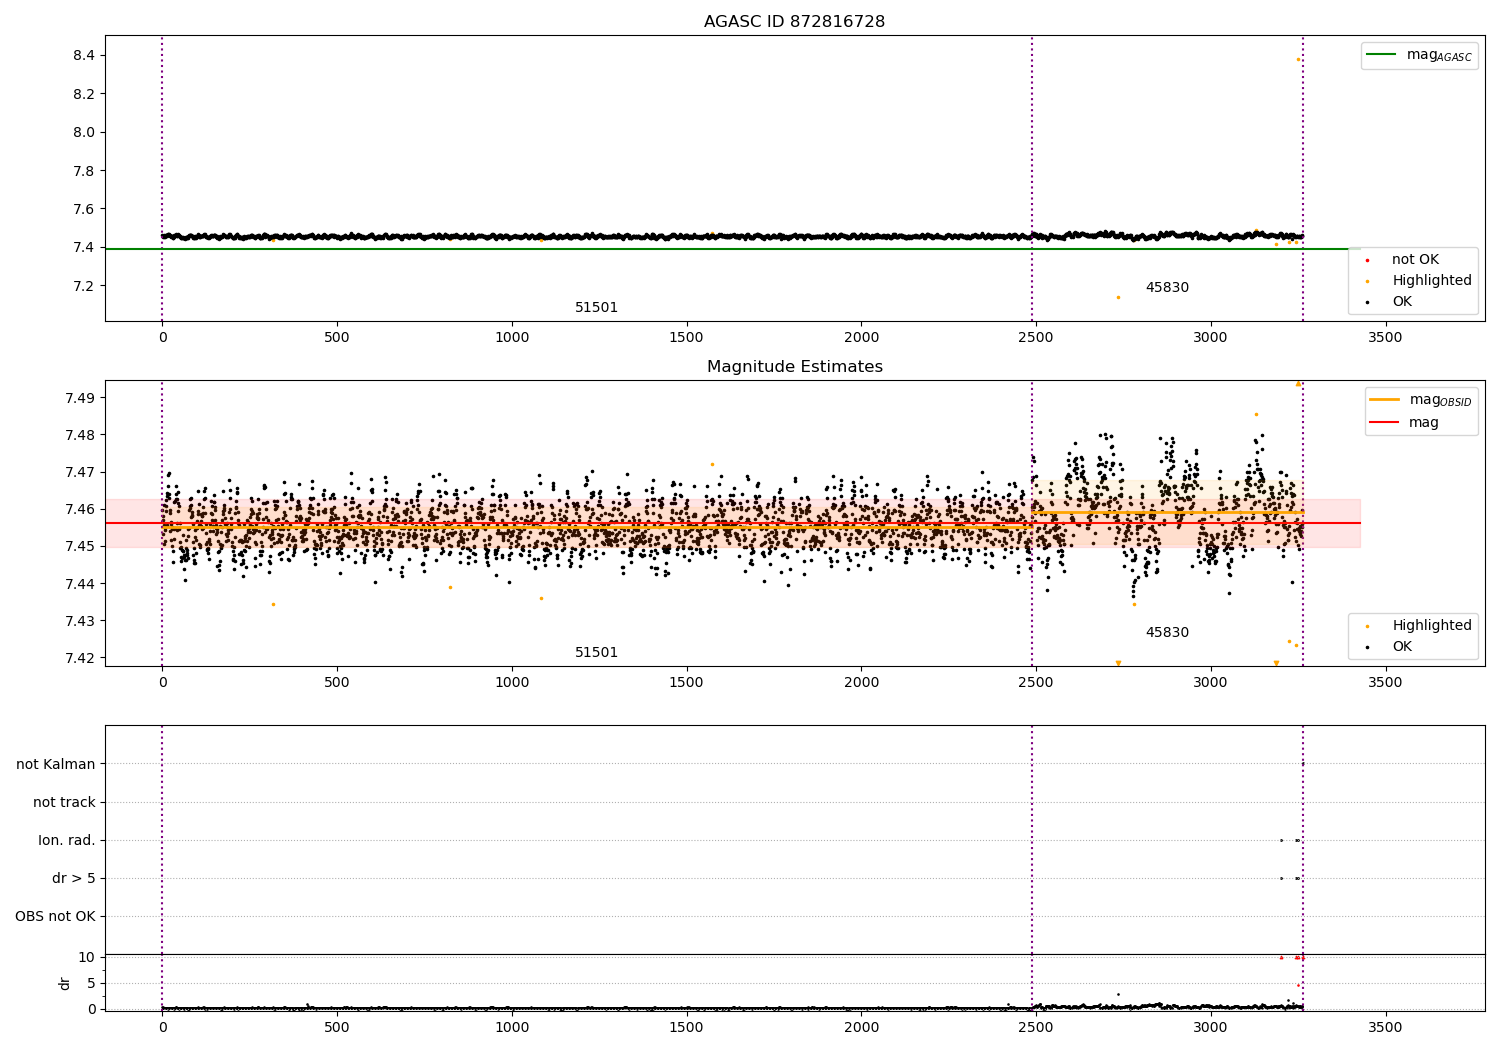Click obsid label '45830' in Magnitude Estimates plot
Screen dimensions: 1500x1050
point(1167,632)
